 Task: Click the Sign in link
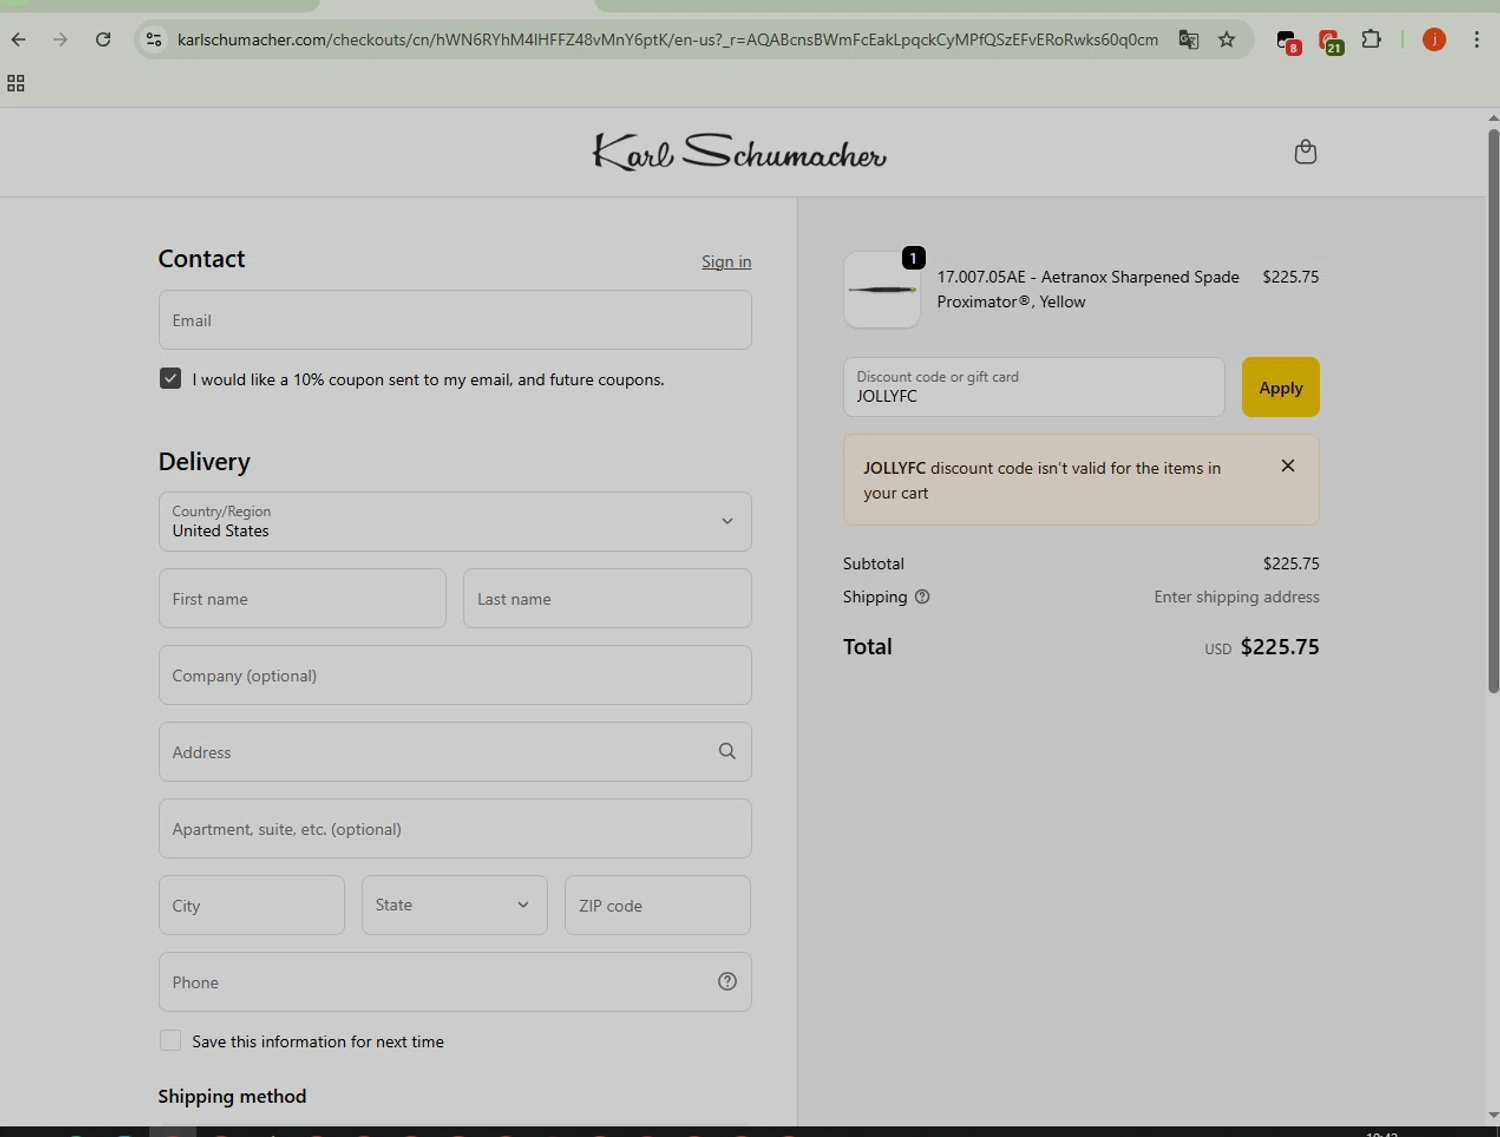pyautogui.click(x=726, y=262)
